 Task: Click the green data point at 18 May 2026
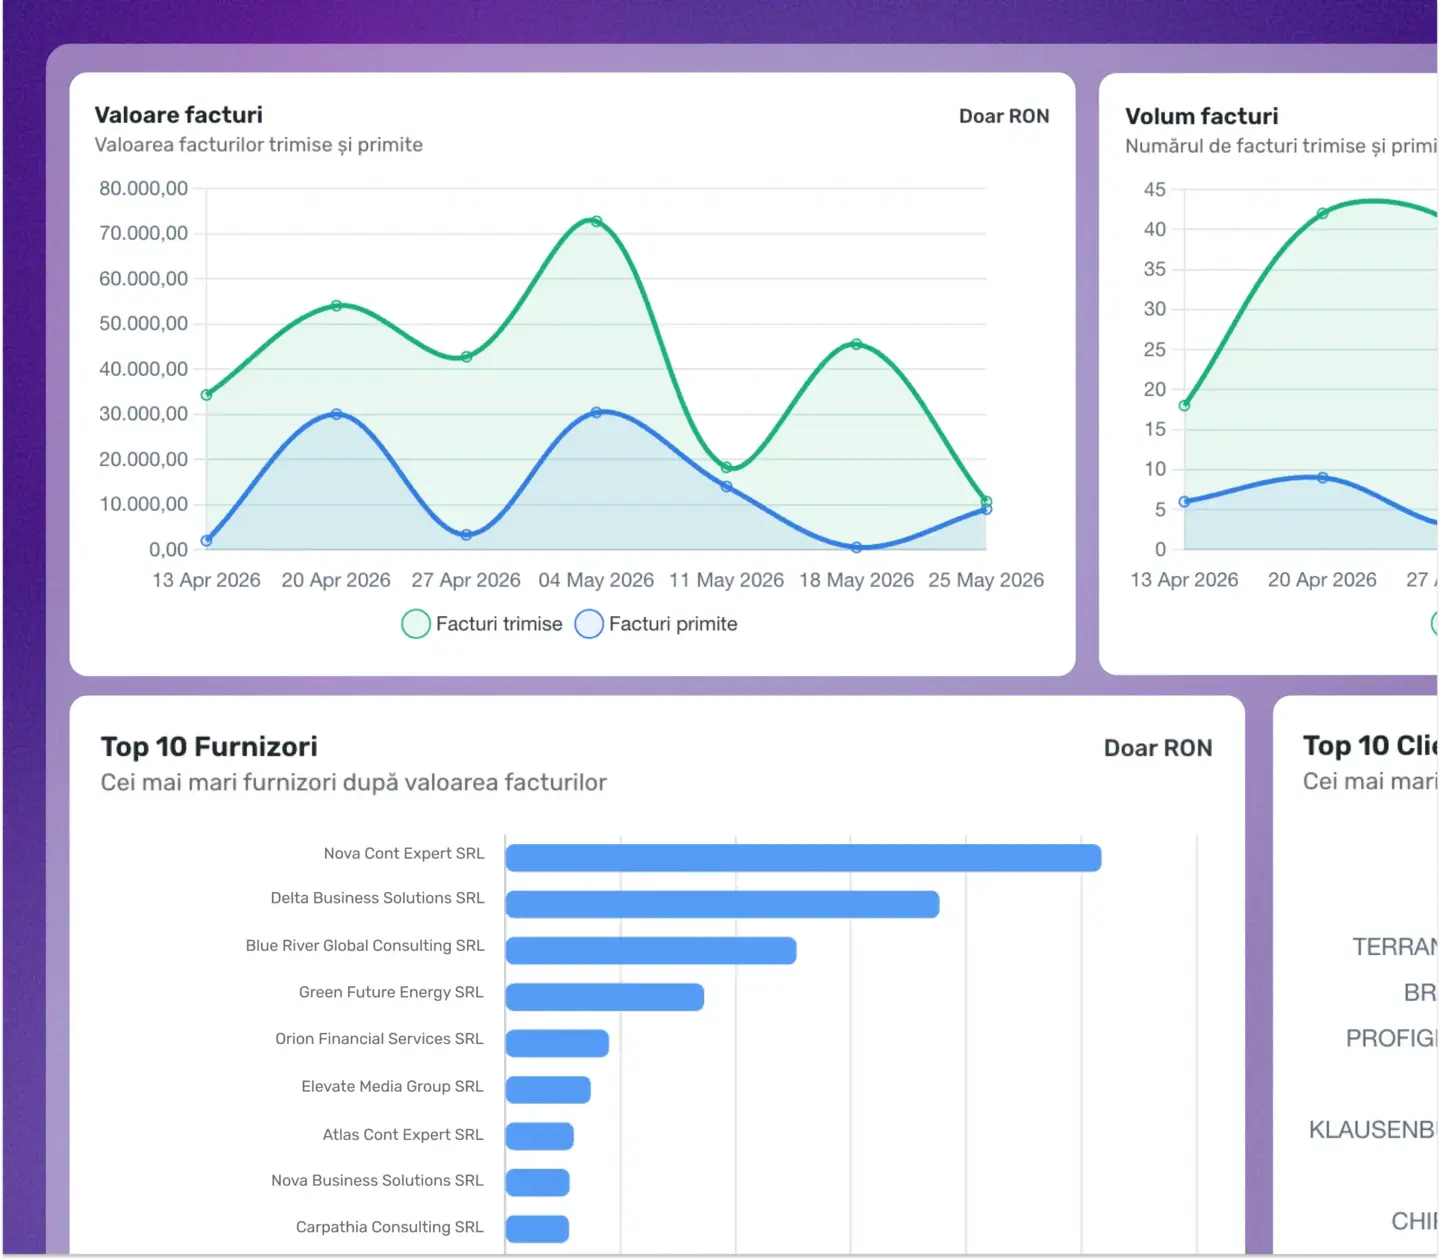click(856, 344)
